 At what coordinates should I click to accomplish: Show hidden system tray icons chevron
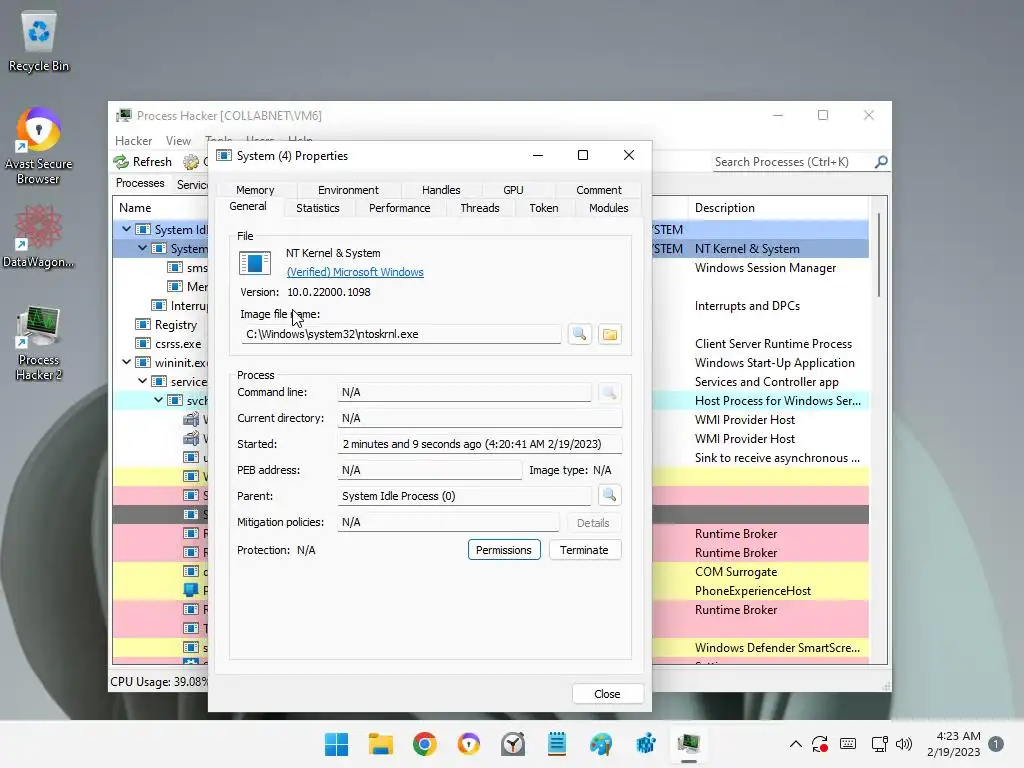point(795,744)
